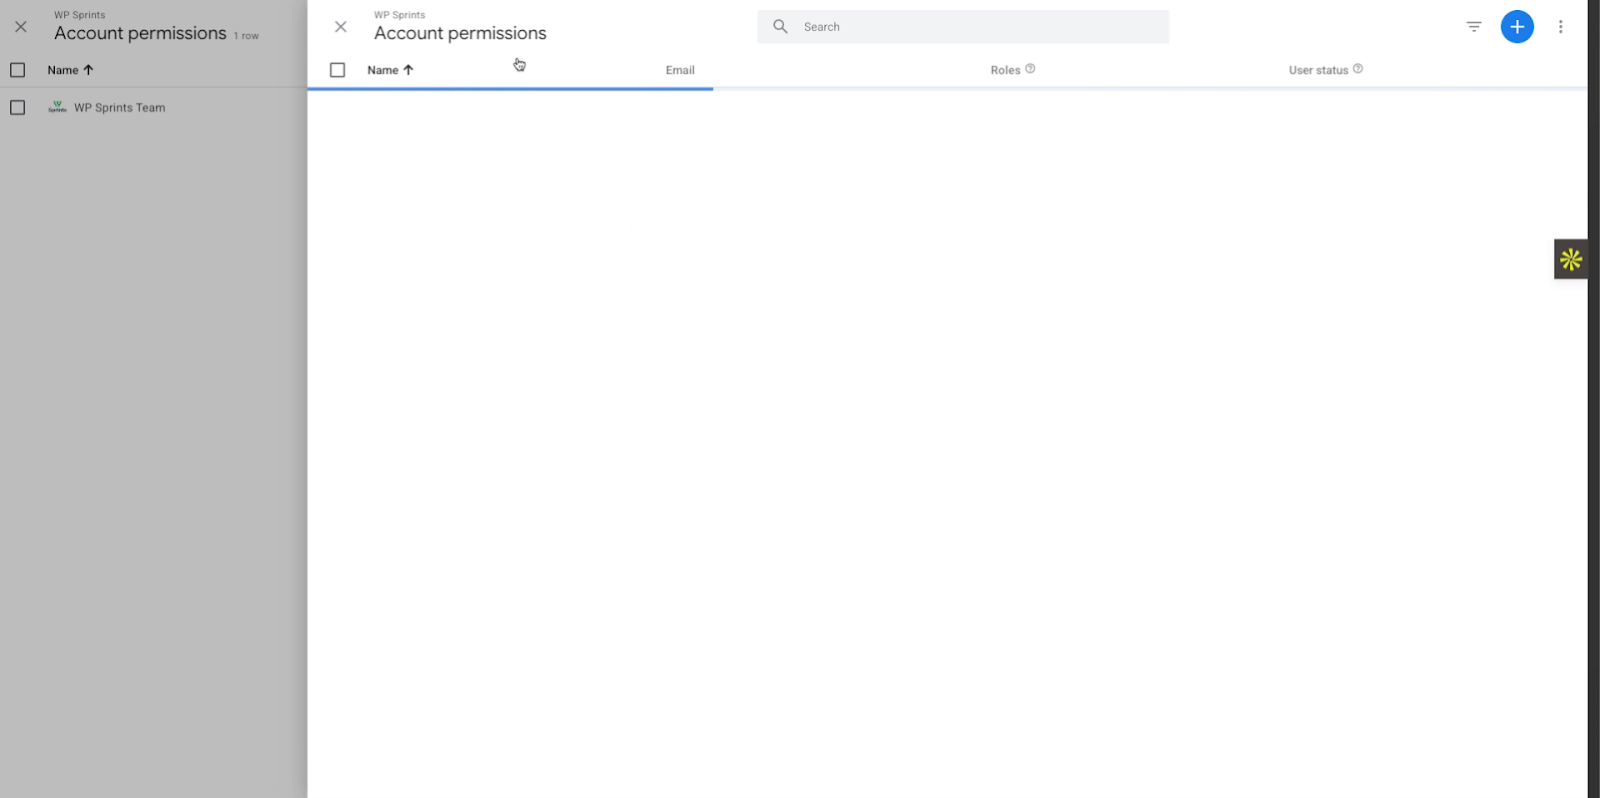Toggle Name sort arrow in the left panel
The image size is (1600, 798).
click(x=88, y=70)
